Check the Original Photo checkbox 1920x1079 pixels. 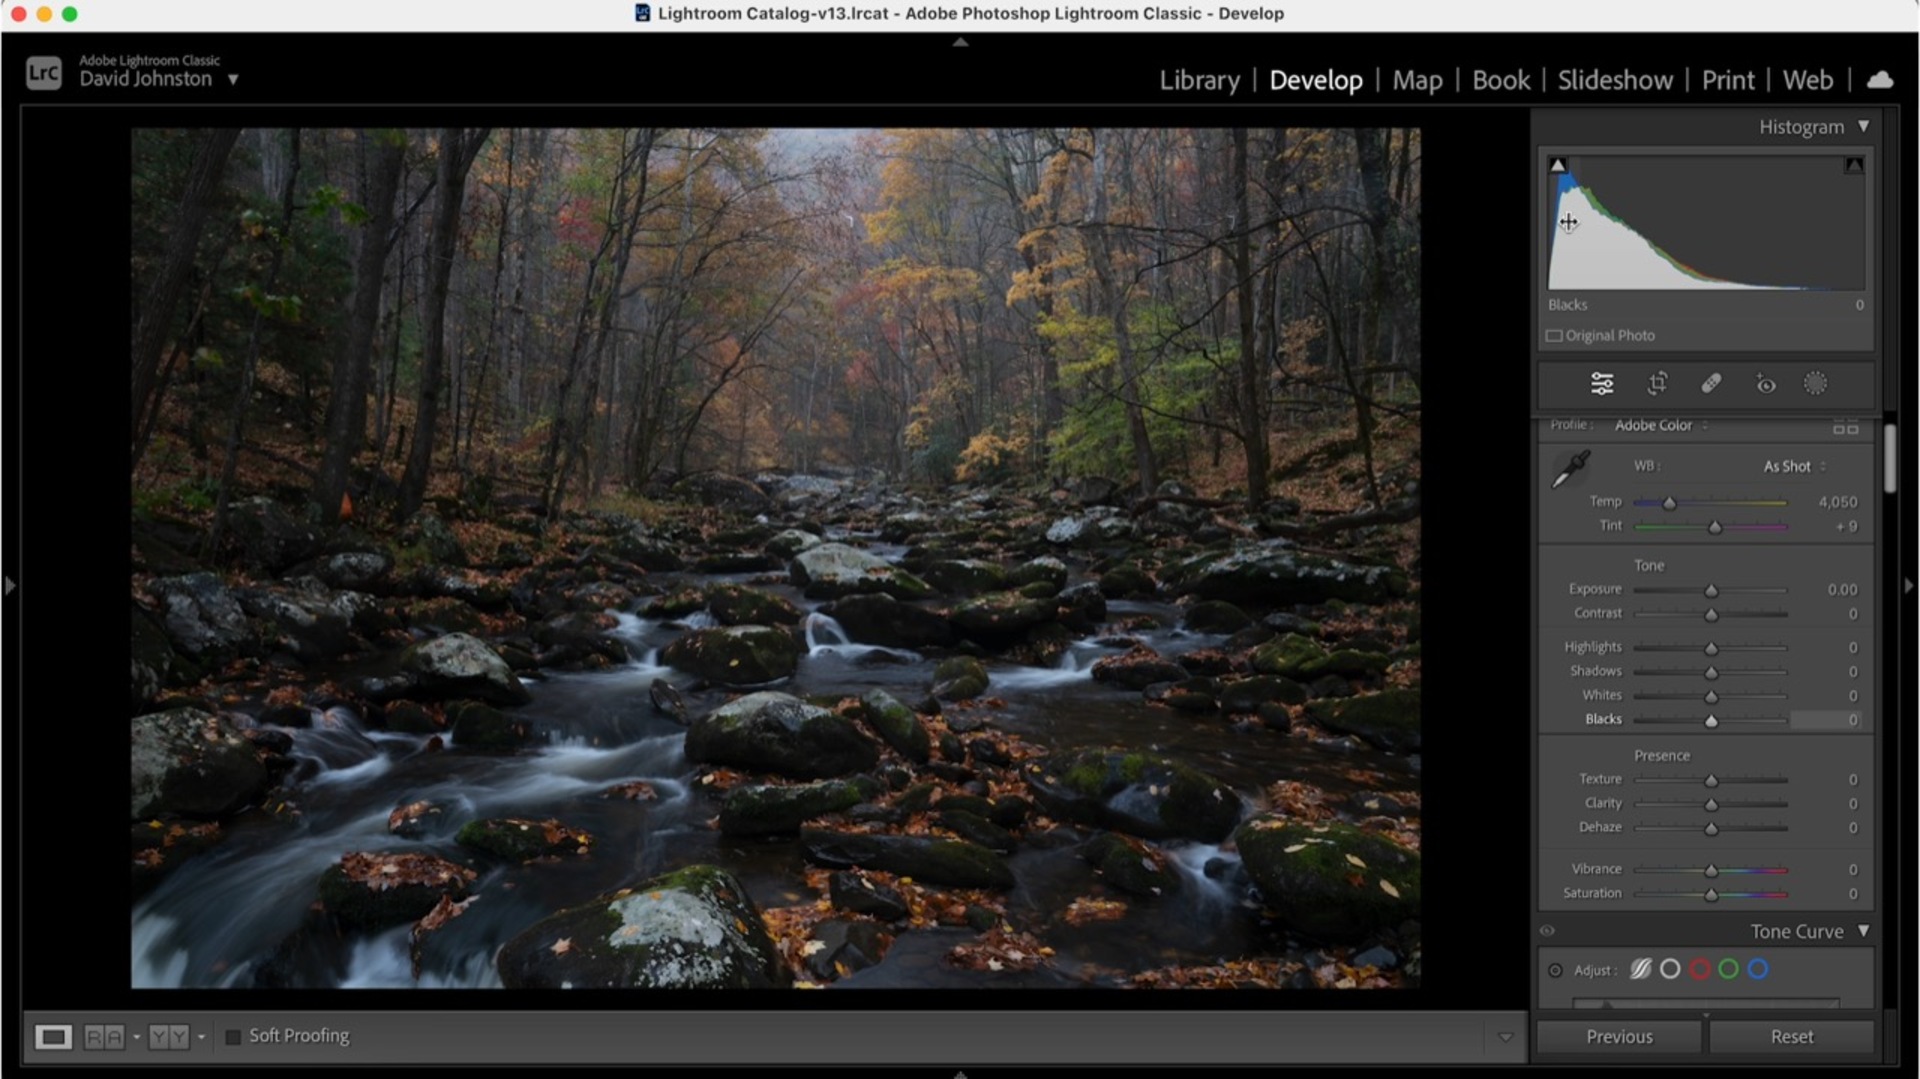1554,336
